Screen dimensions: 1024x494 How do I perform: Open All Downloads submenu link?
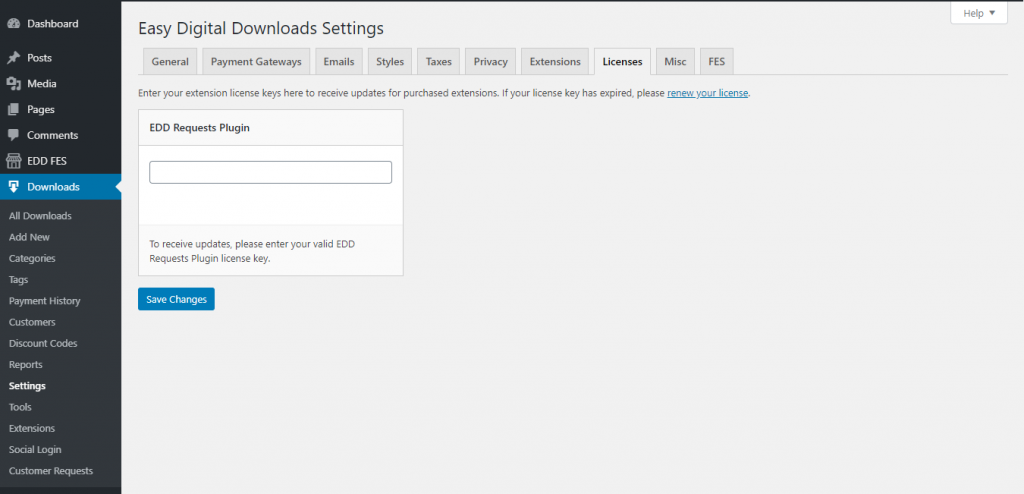click(x=40, y=216)
